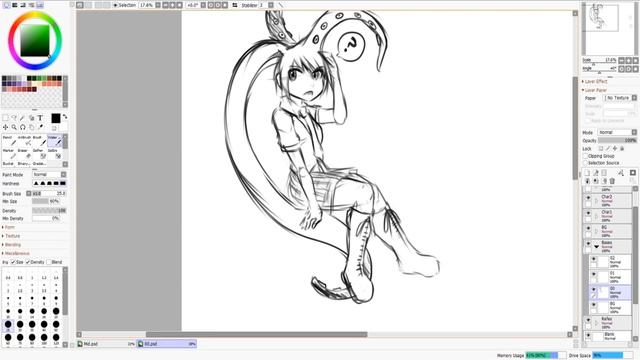Expand the Form brush settings section
640x360 pixels.
pos(9,227)
